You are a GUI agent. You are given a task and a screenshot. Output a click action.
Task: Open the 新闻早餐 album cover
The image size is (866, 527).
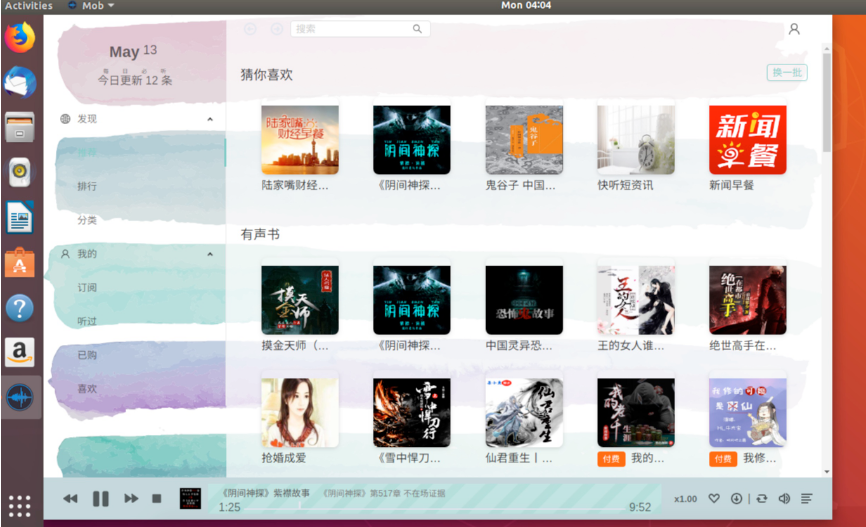coord(748,140)
